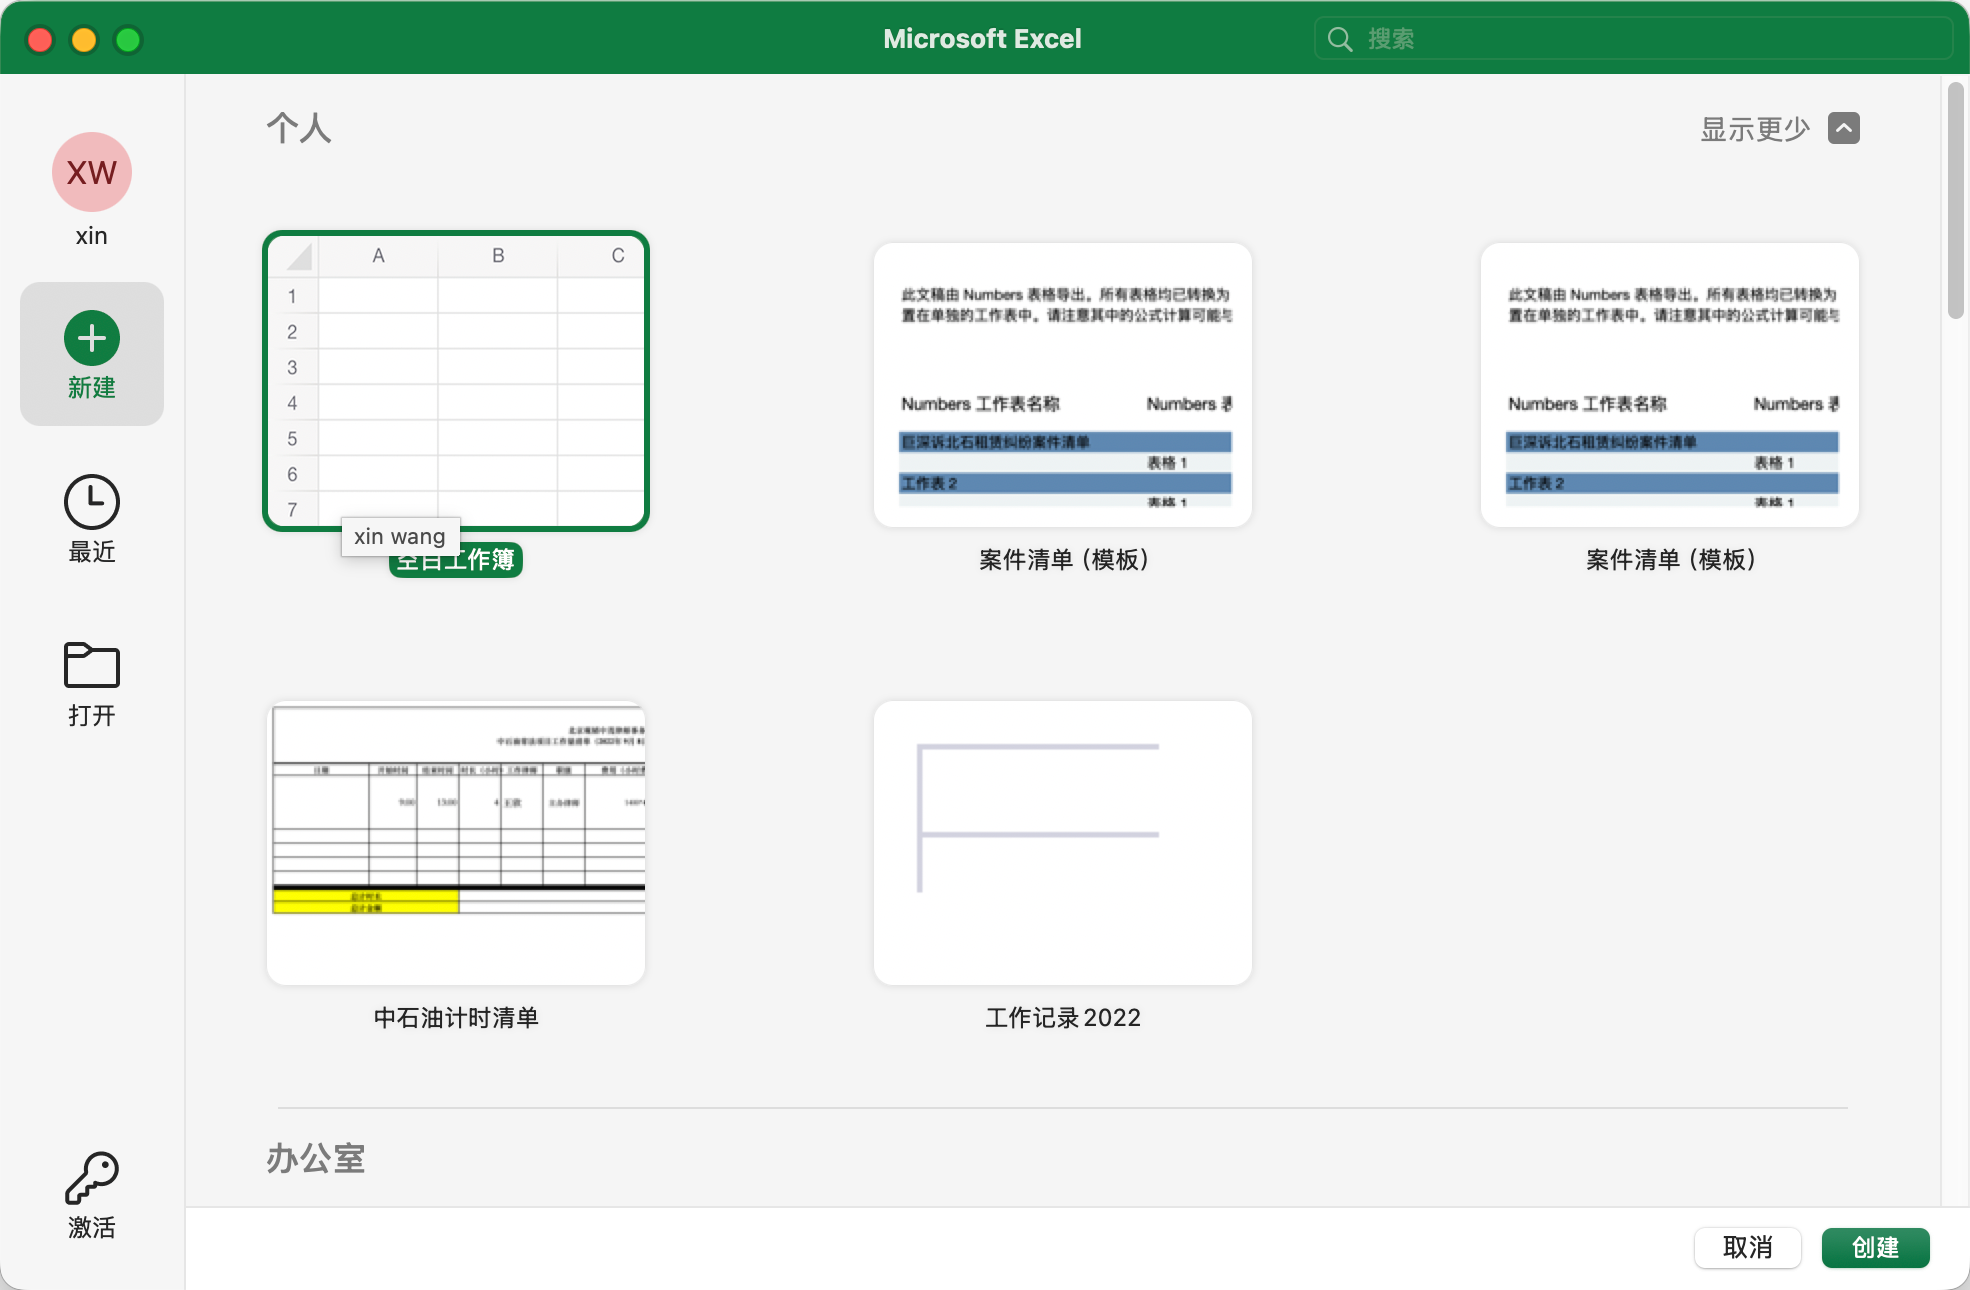Open the 打开 folder icon
The height and width of the screenshot is (1290, 1970).
[x=91, y=665]
